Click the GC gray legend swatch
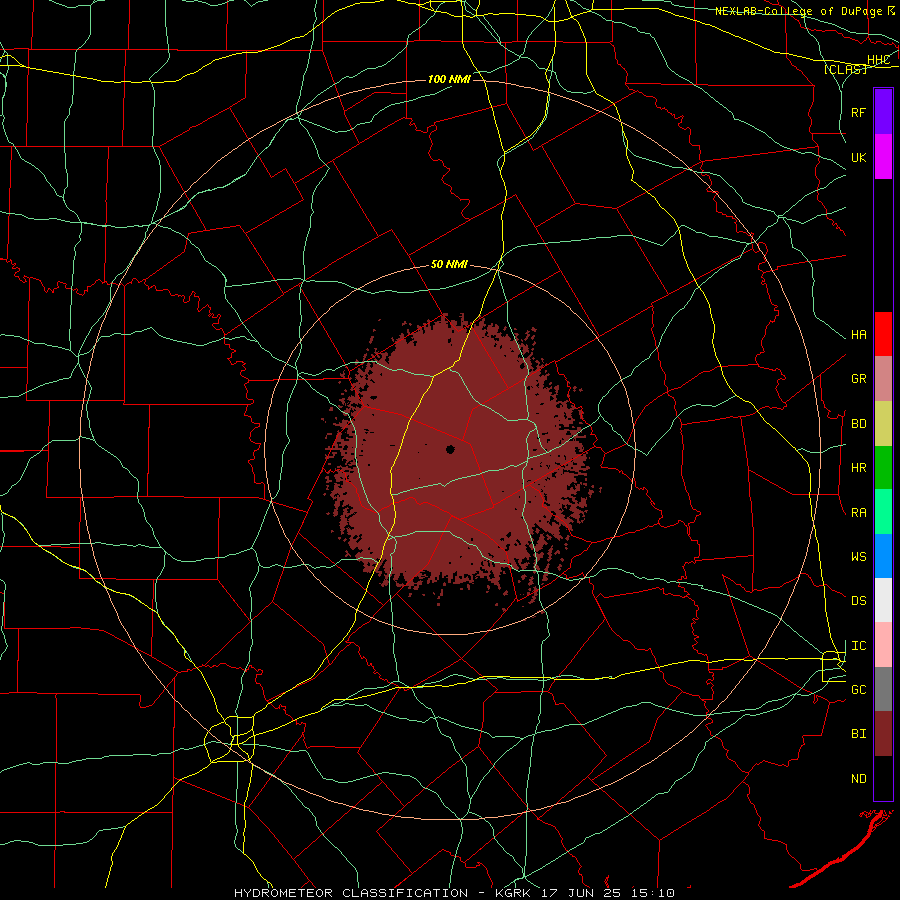The height and width of the screenshot is (900, 900). pyautogui.click(x=883, y=689)
